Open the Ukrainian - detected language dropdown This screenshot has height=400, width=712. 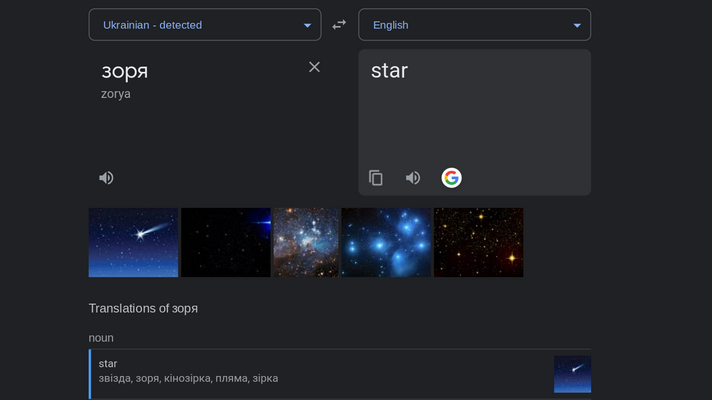coord(205,25)
